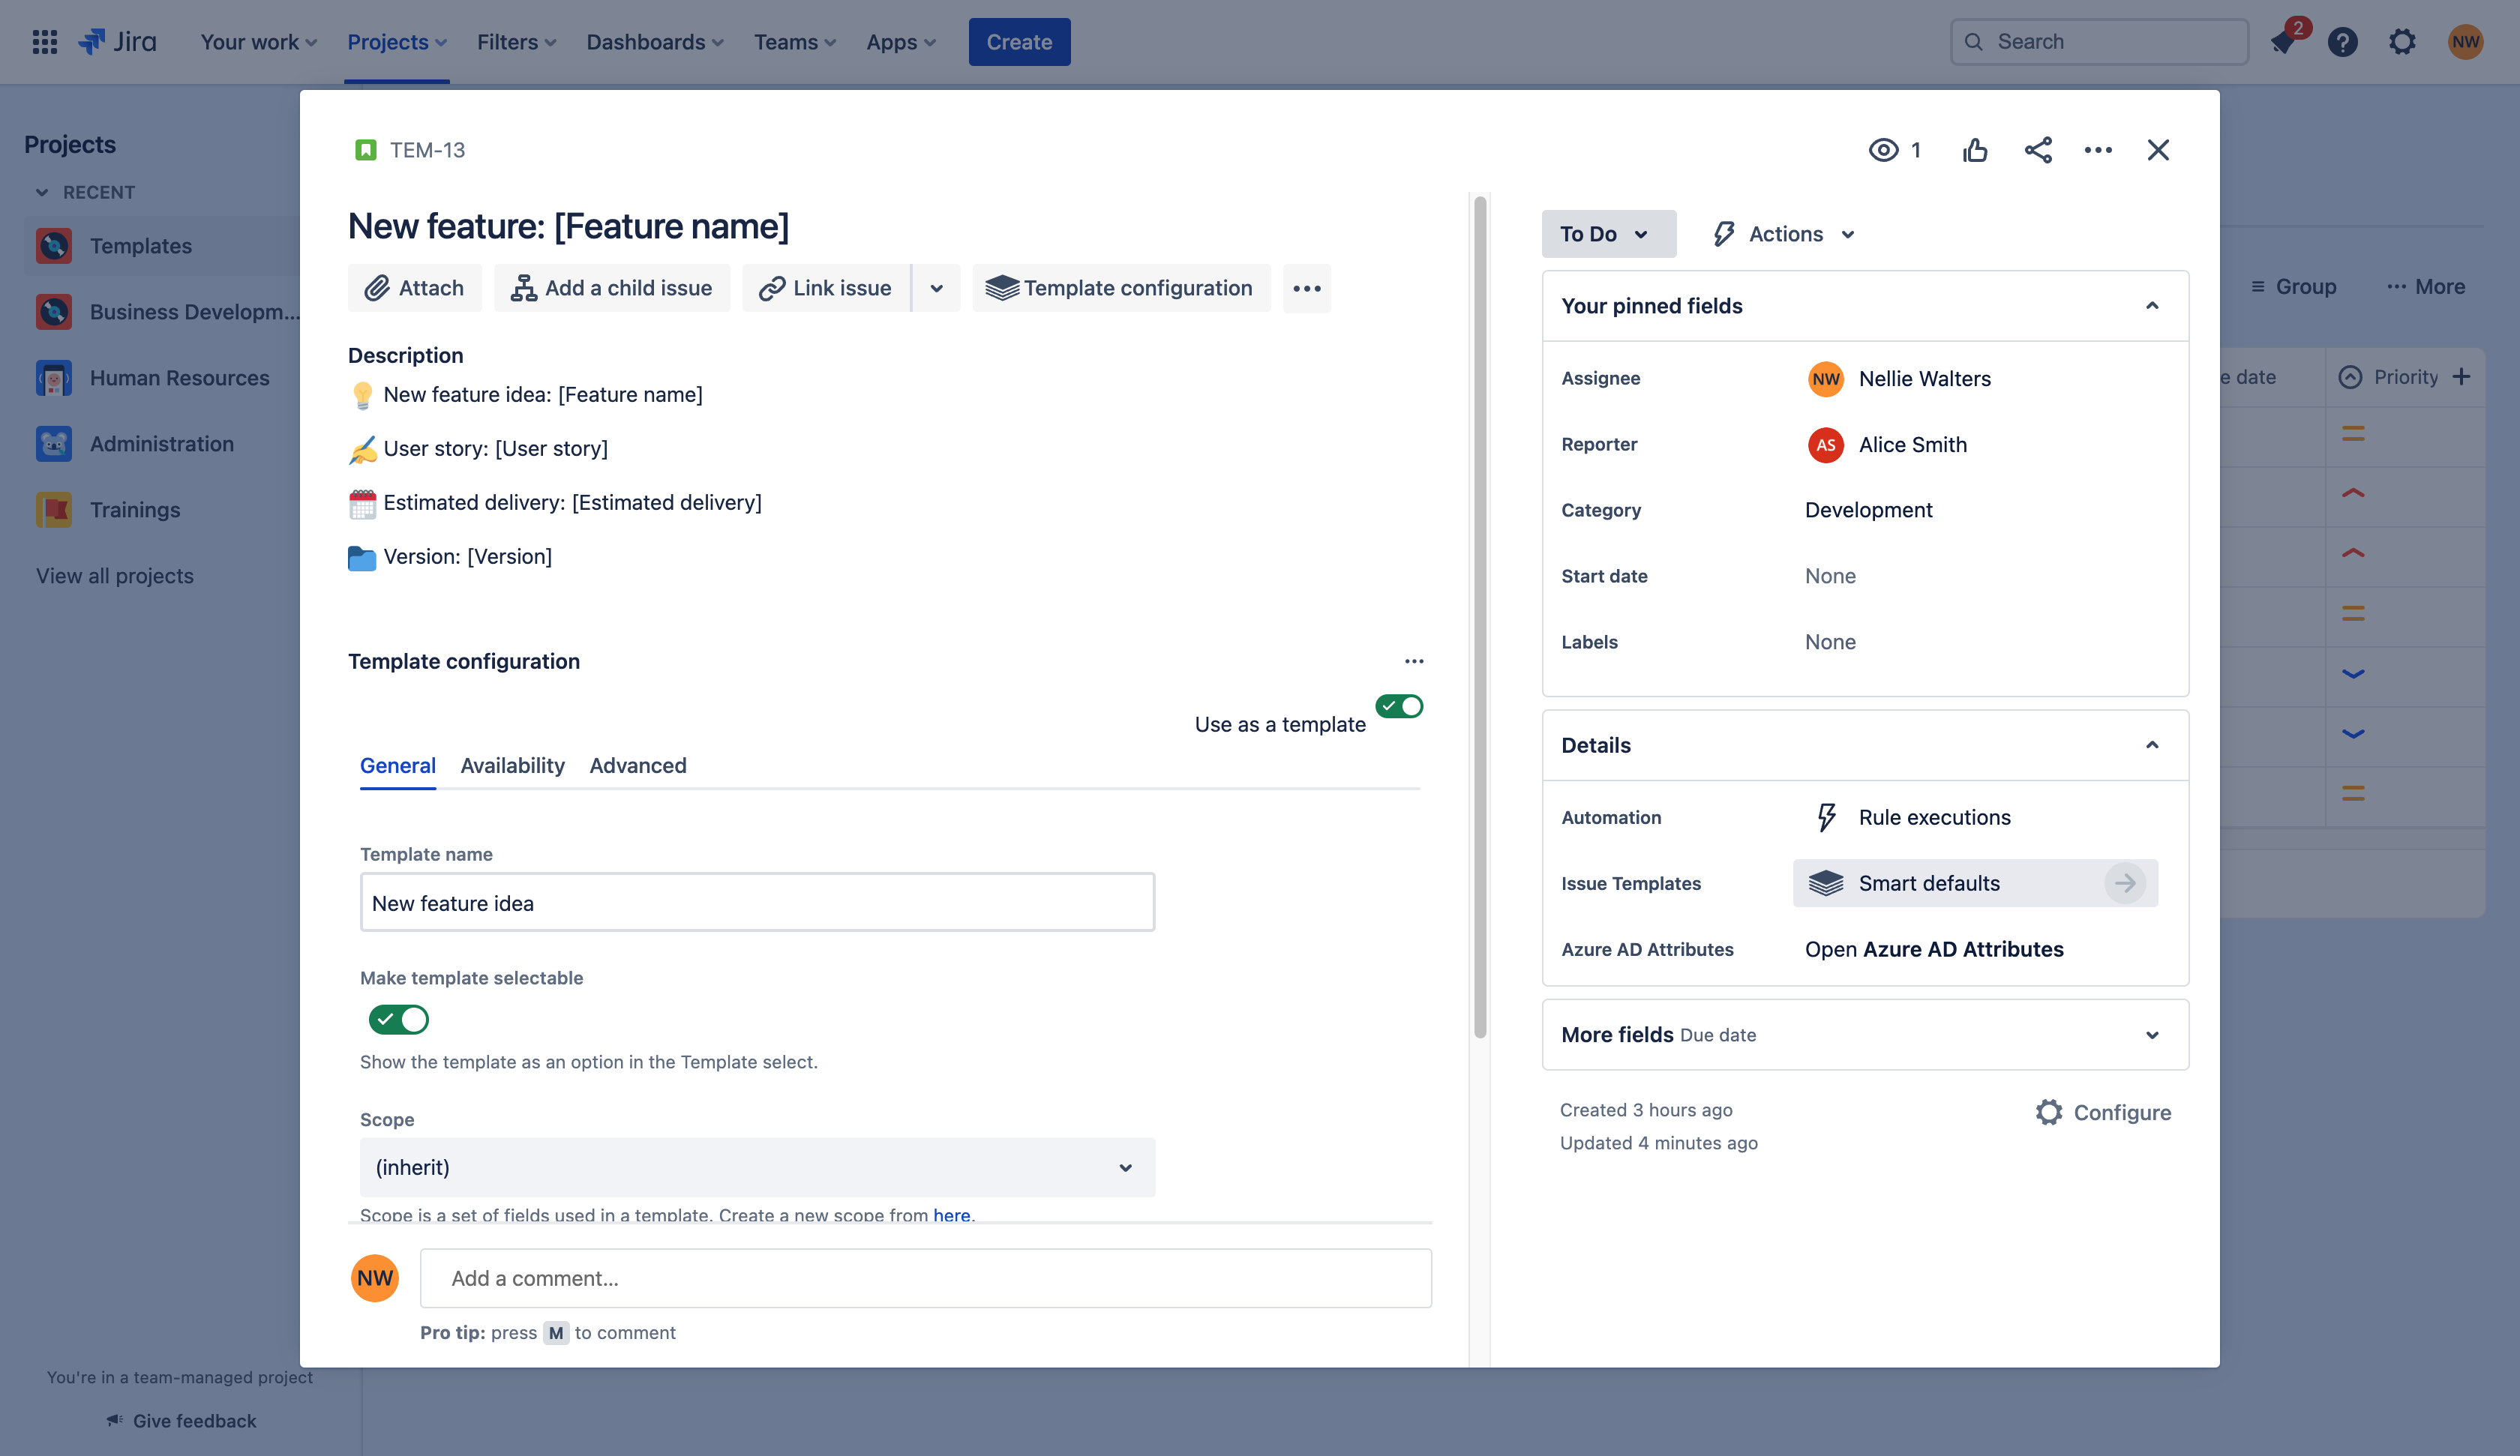The image size is (2520, 1456).
Task: Click the Template name input field
Action: click(x=757, y=902)
